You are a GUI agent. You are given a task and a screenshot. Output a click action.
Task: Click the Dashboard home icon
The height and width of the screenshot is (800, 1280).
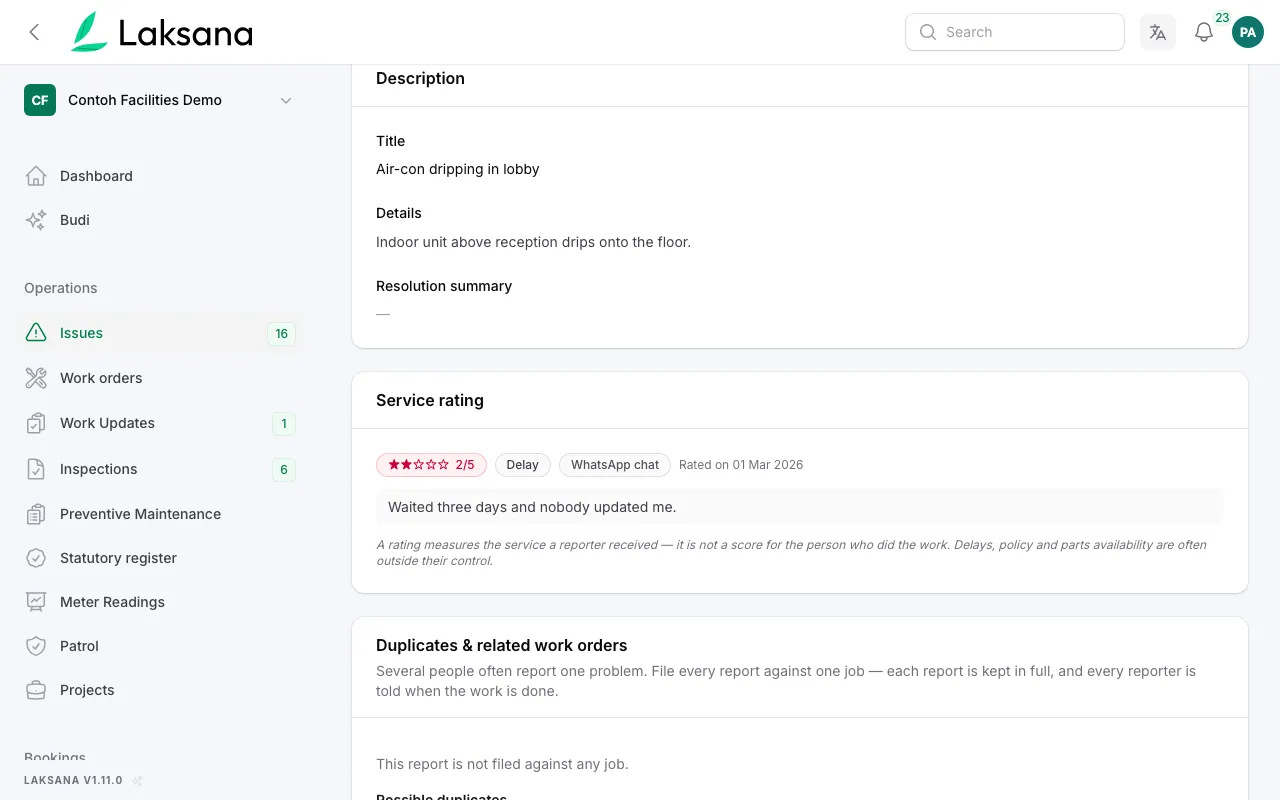point(36,176)
